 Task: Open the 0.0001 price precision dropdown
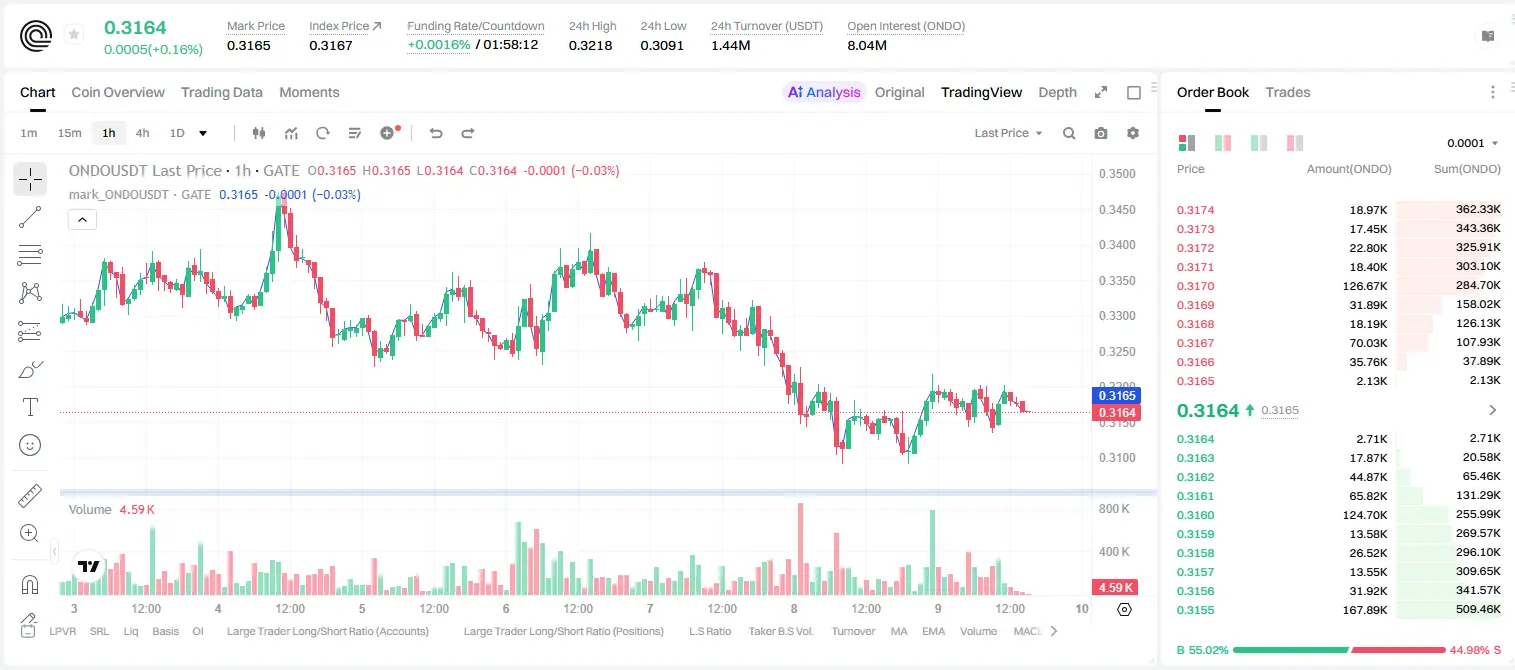[1473, 143]
